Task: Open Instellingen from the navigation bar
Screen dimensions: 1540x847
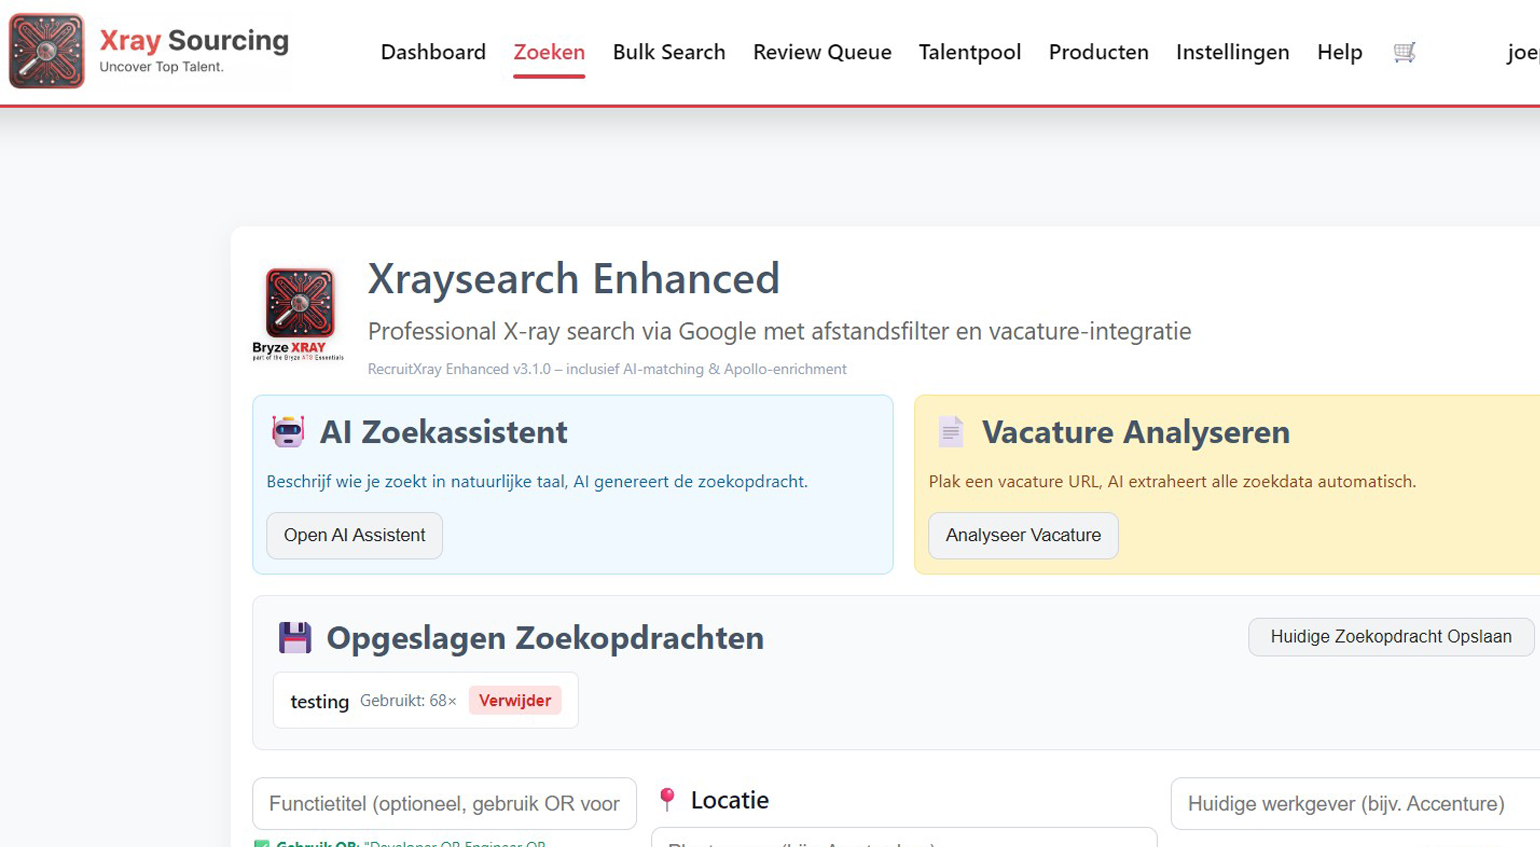Action: tap(1232, 52)
